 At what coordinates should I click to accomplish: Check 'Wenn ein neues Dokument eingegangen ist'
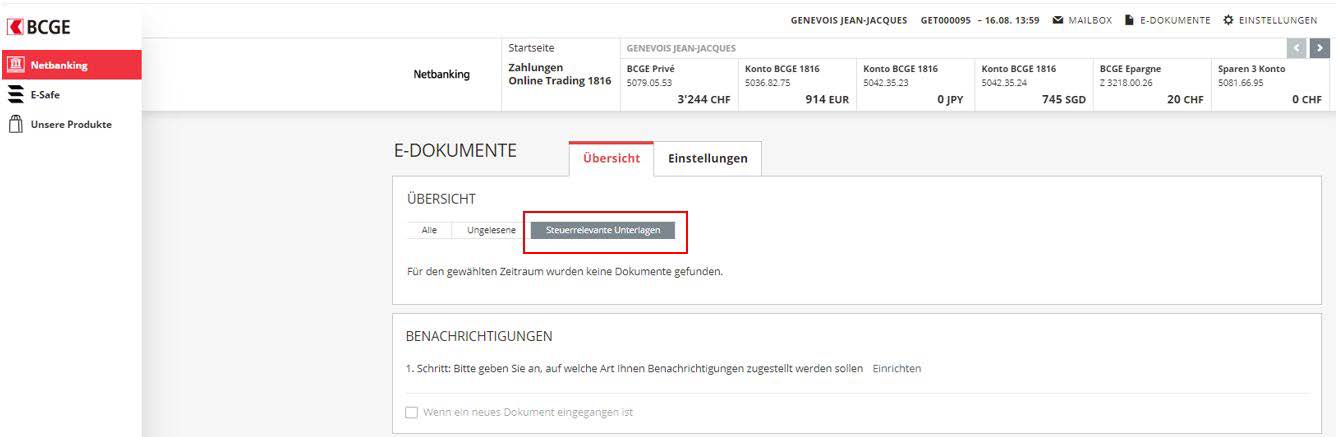[411, 412]
